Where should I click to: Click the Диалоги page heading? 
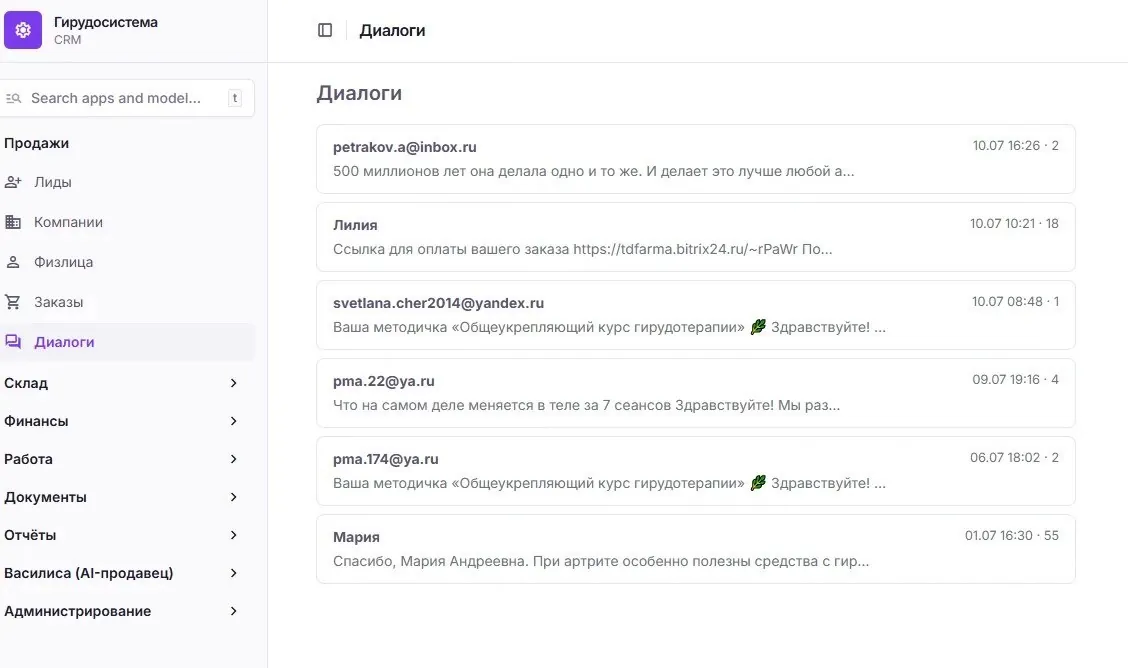(359, 93)
